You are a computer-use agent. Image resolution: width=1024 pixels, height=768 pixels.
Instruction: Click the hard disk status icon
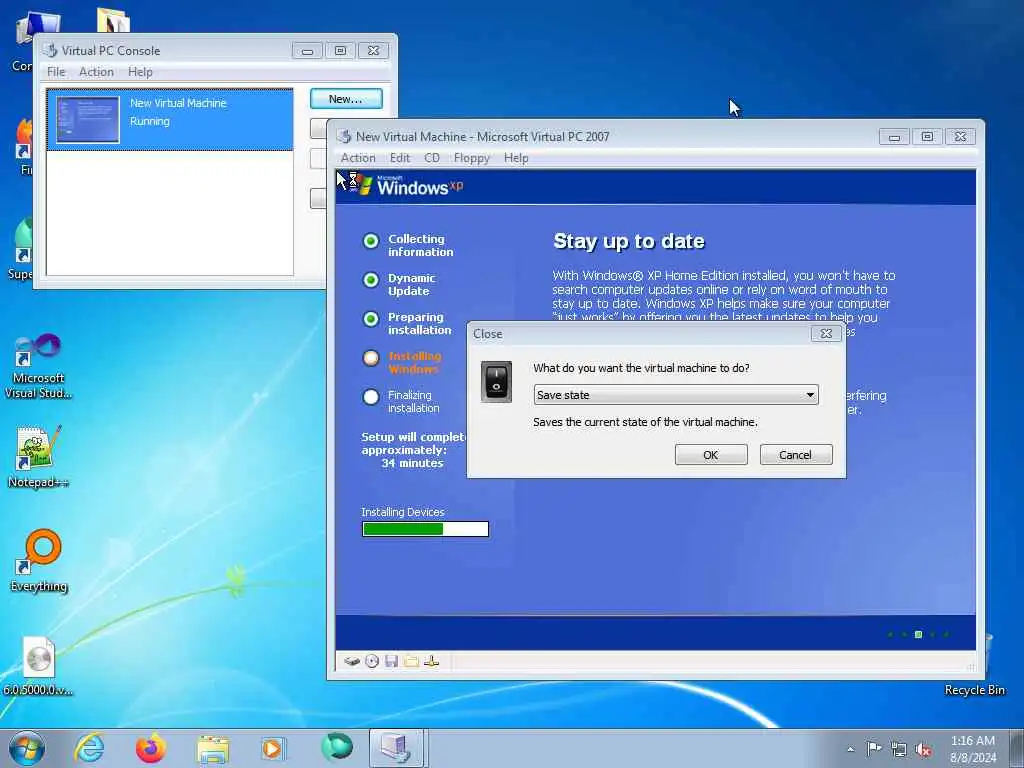pyautogui.click(x=352, y=661)
